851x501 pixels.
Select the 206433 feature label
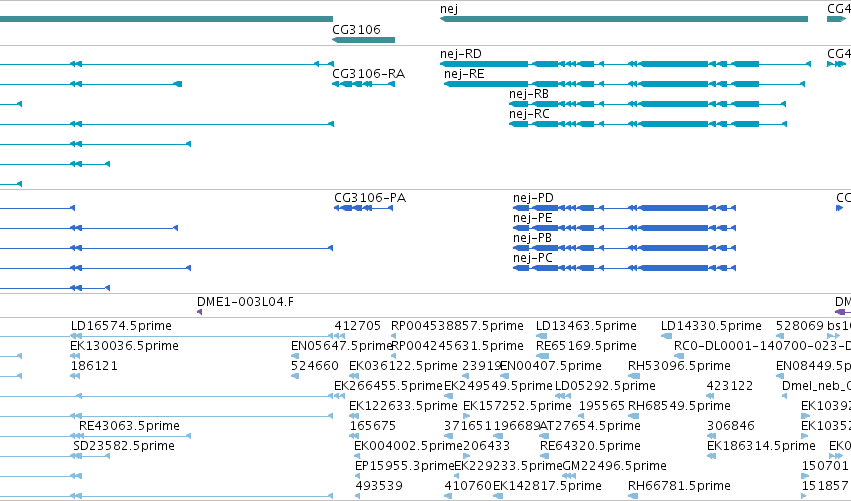487,446
